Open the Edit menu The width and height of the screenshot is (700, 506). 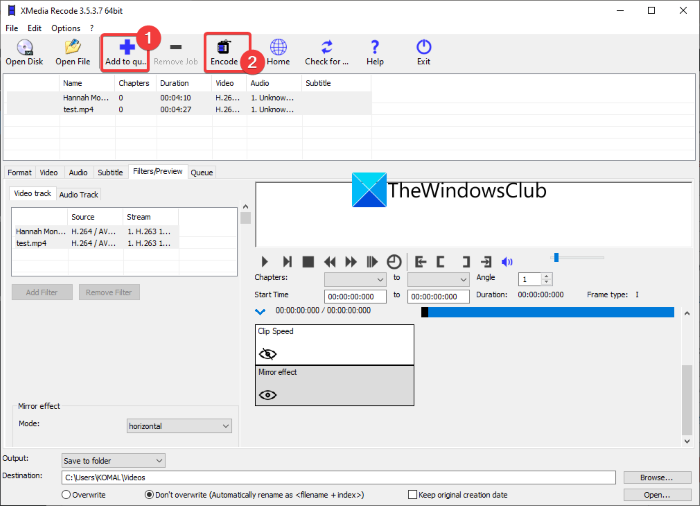(x=34, y=28)
